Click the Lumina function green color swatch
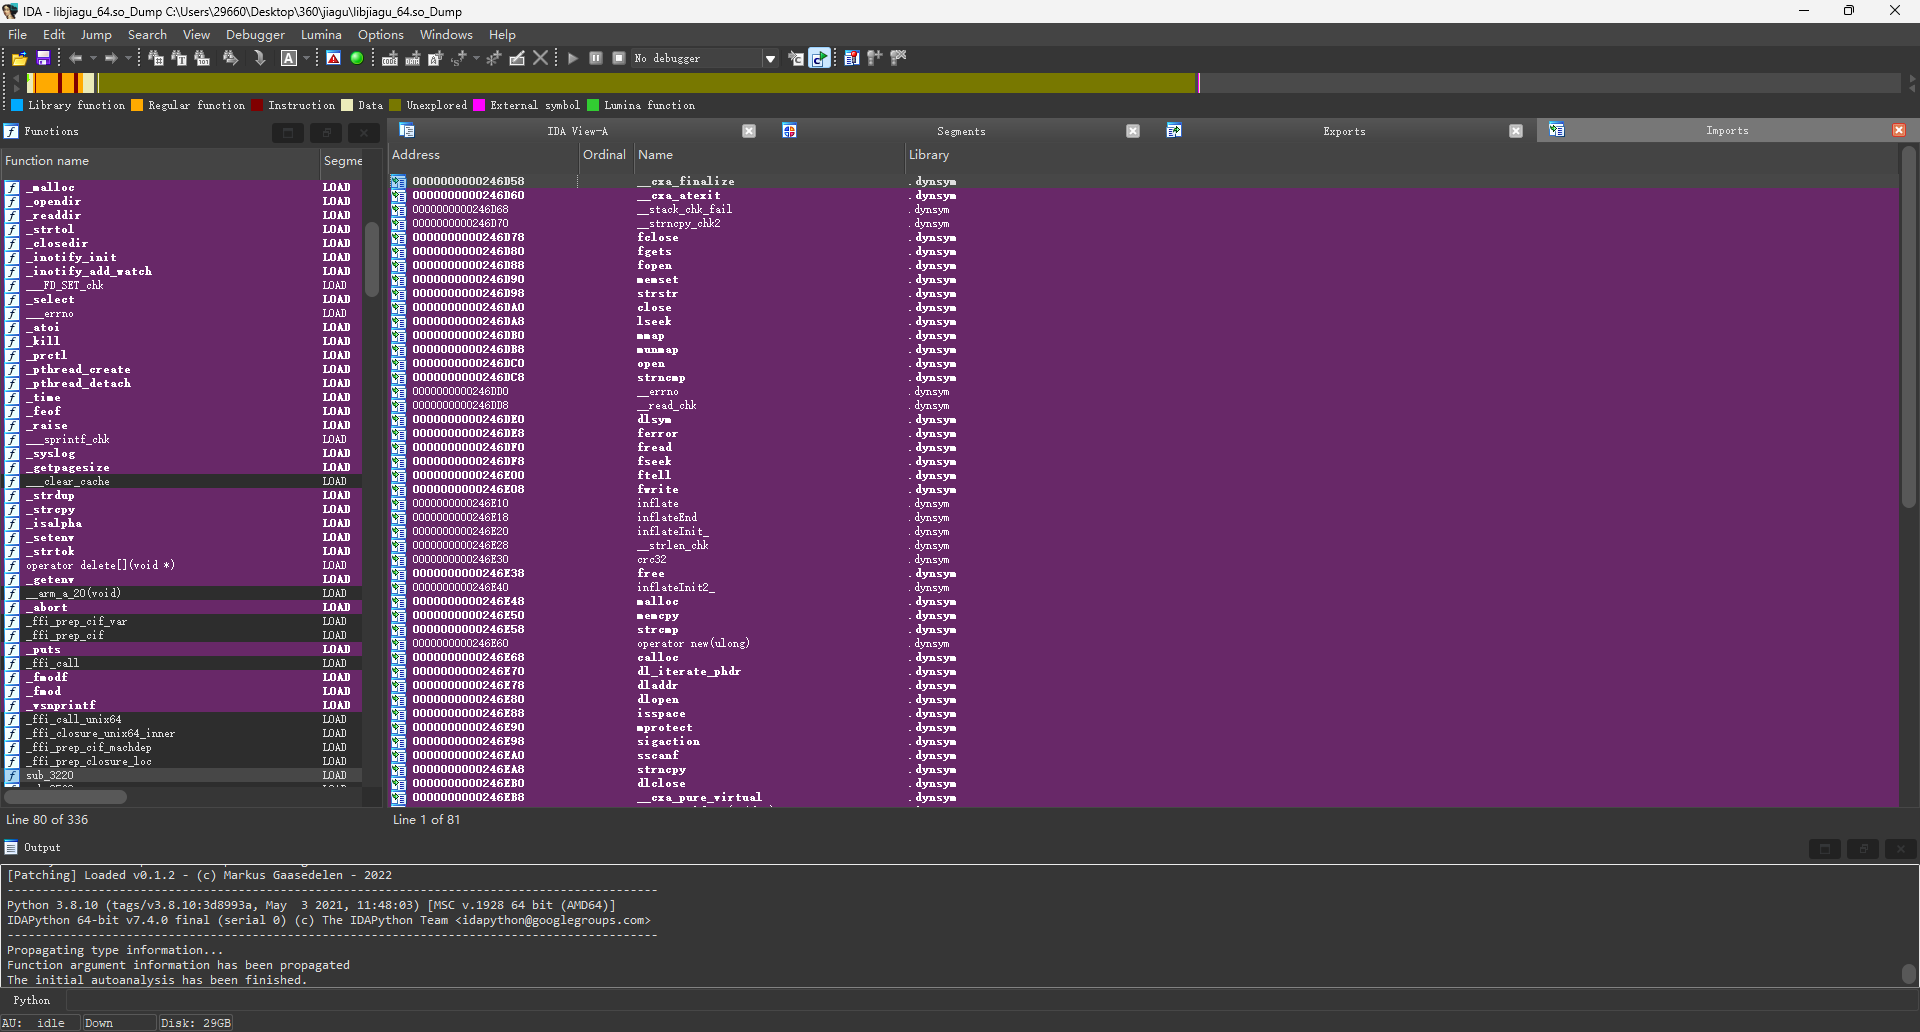1920x1032 pixels. [x=593, y=105]
